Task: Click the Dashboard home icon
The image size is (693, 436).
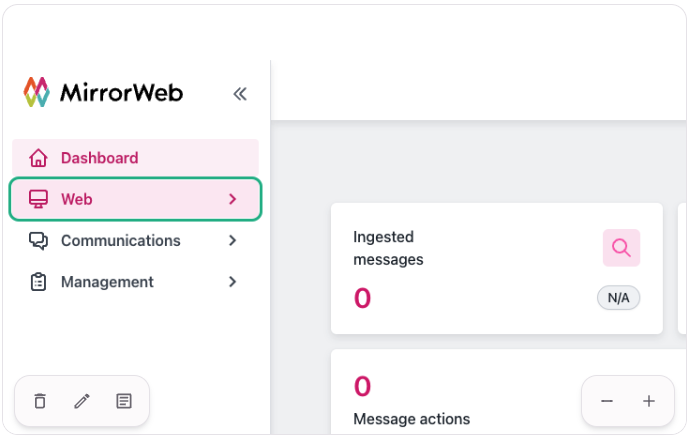Action: pos(38,158)
